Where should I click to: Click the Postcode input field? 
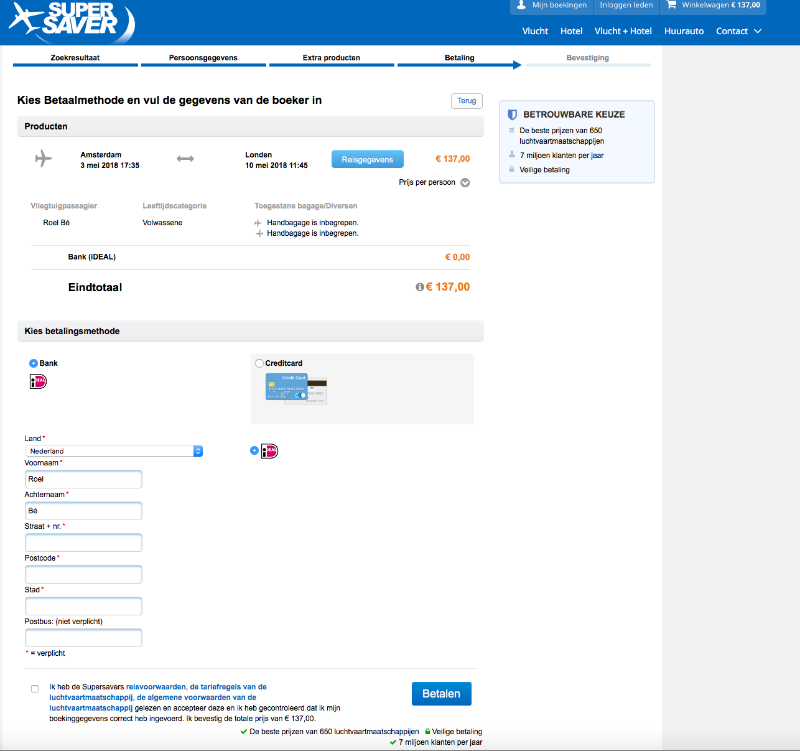[x=83, y=574]
